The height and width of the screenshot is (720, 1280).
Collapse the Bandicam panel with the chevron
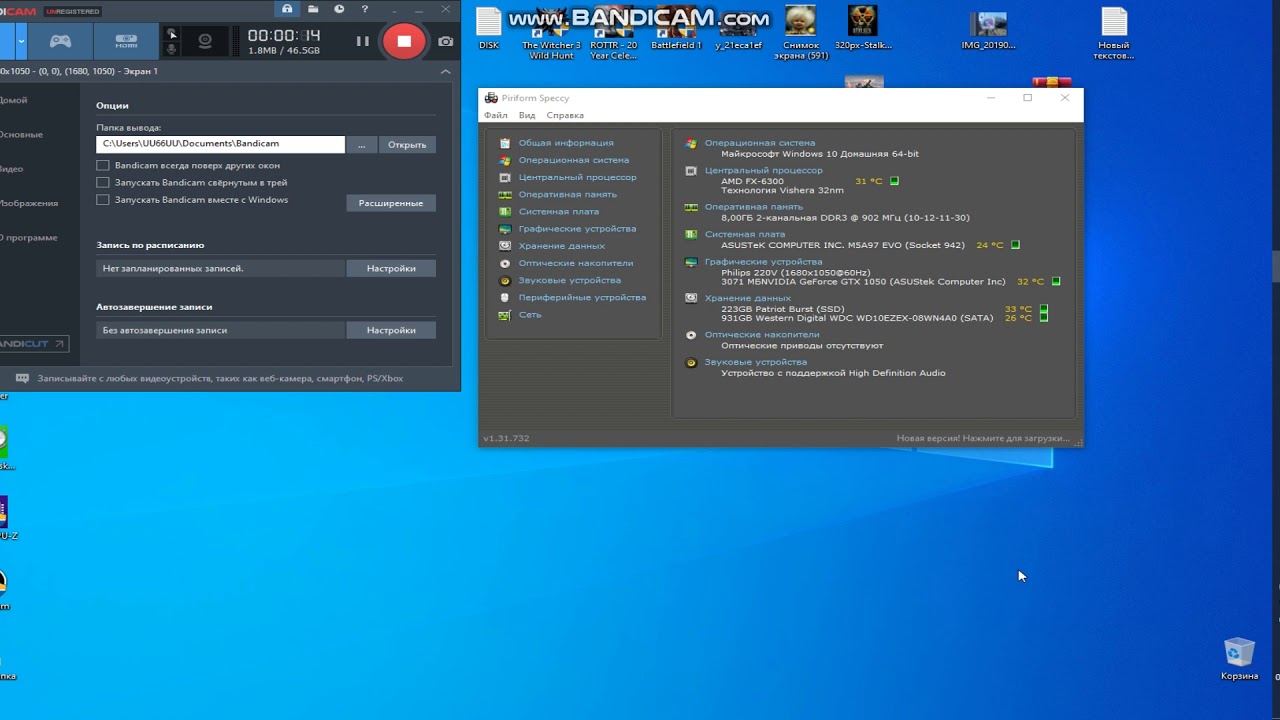click(445, 72)
